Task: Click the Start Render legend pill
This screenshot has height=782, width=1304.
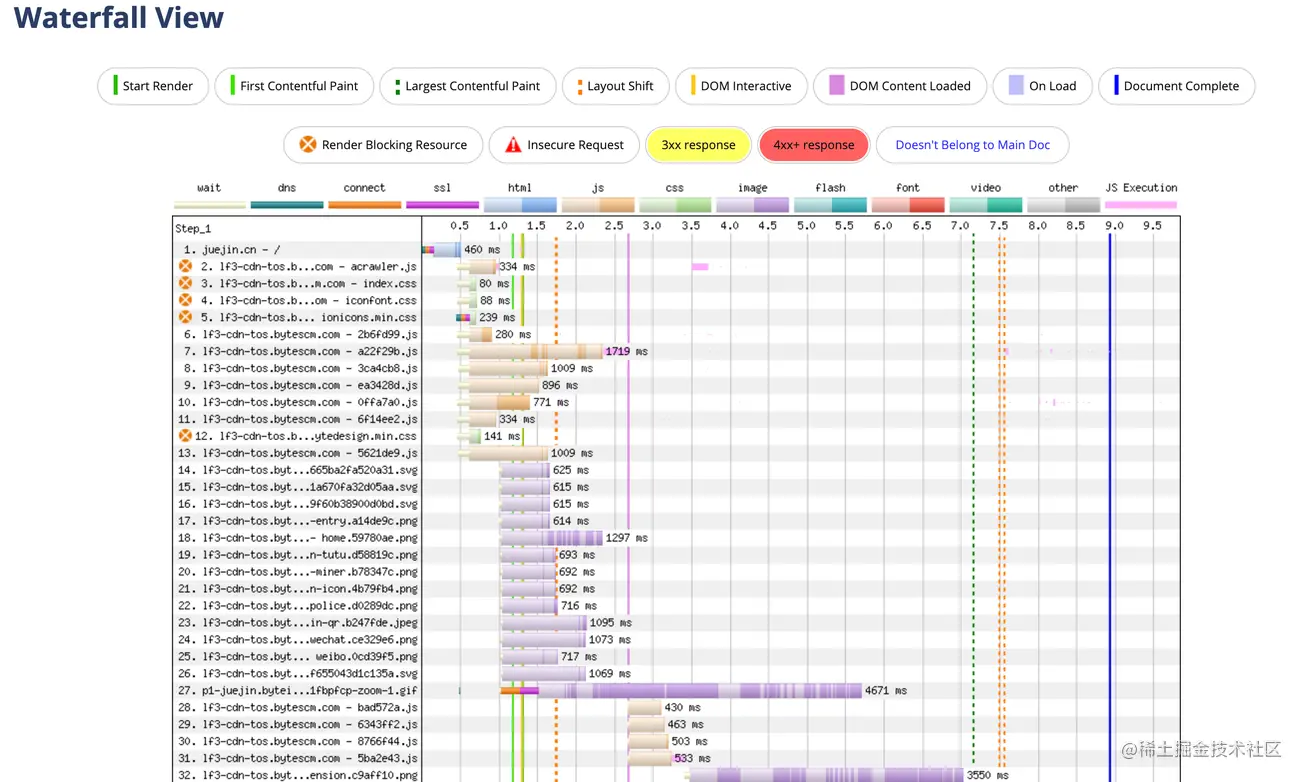Action: pos(153,86)
